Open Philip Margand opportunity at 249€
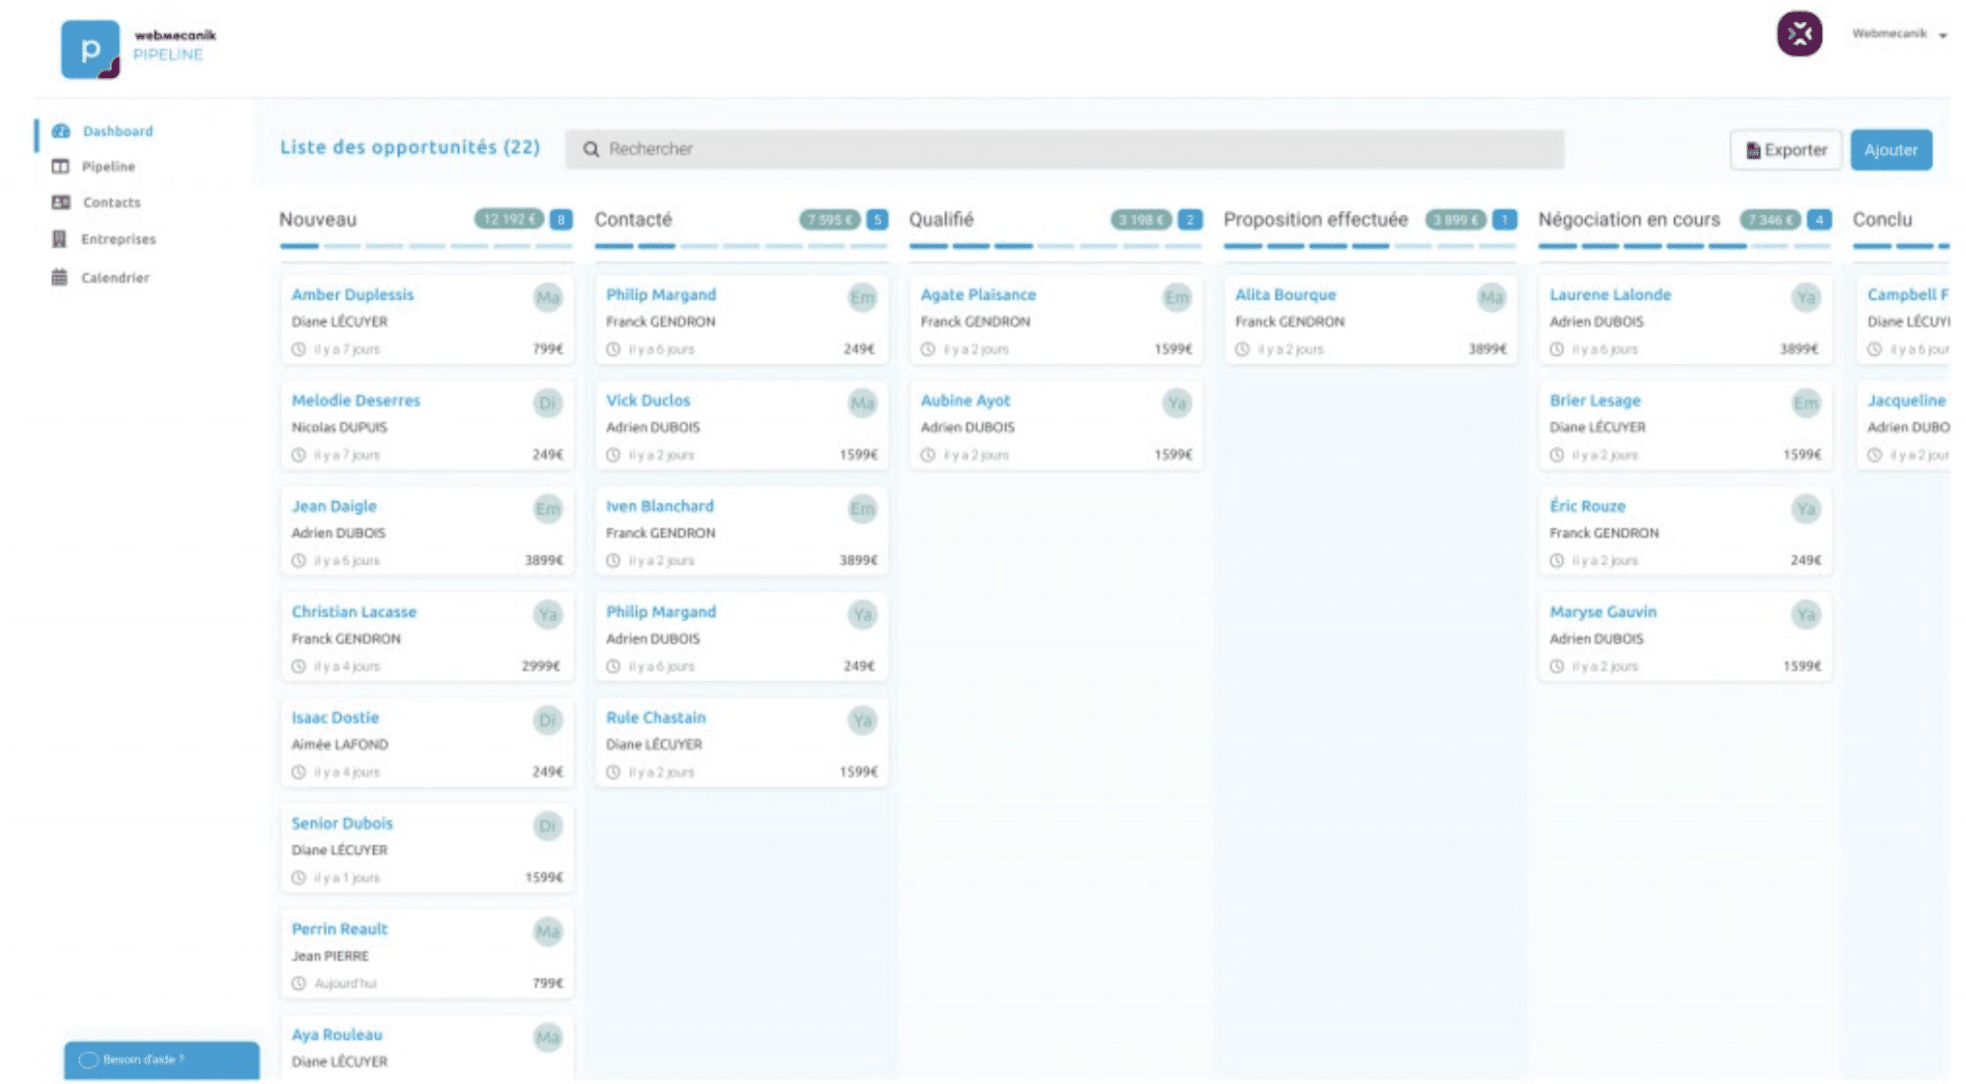This screenshot has height=1084, width=1966. [661, 295]
